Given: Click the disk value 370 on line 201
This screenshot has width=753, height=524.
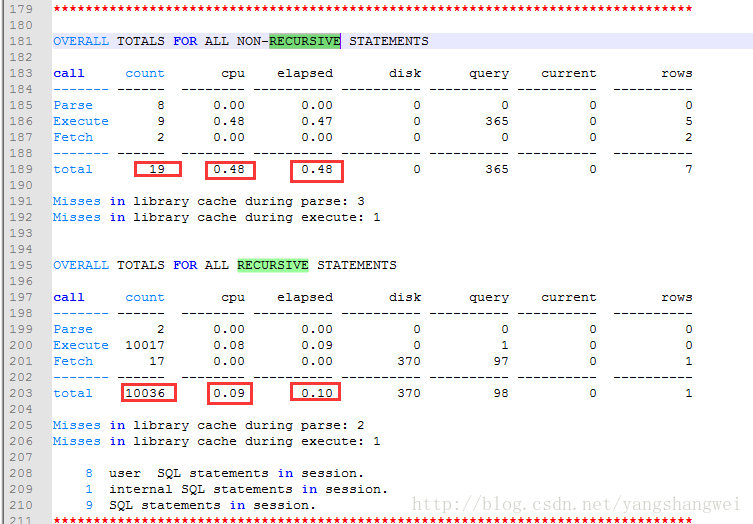Looking at the screenshot, I should coord(408,361).
